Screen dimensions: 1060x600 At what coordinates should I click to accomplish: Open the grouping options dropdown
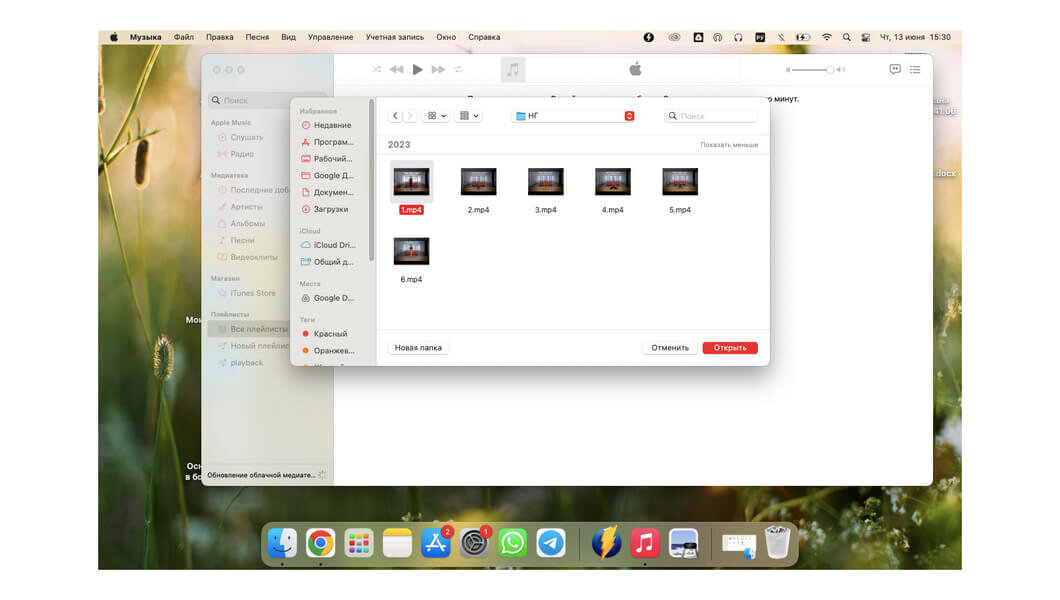(x=468, y=116)
